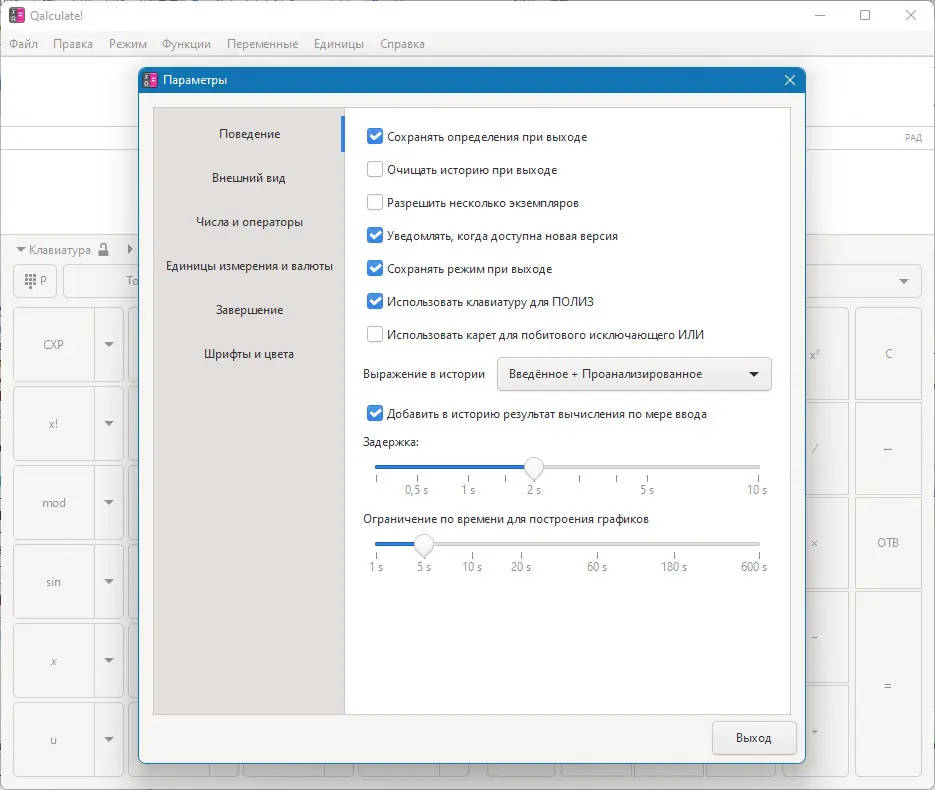Screen dimensions: 935x790
Task: Click the "2 s" mark on the delay scale
Action: (x=534, y=490)
